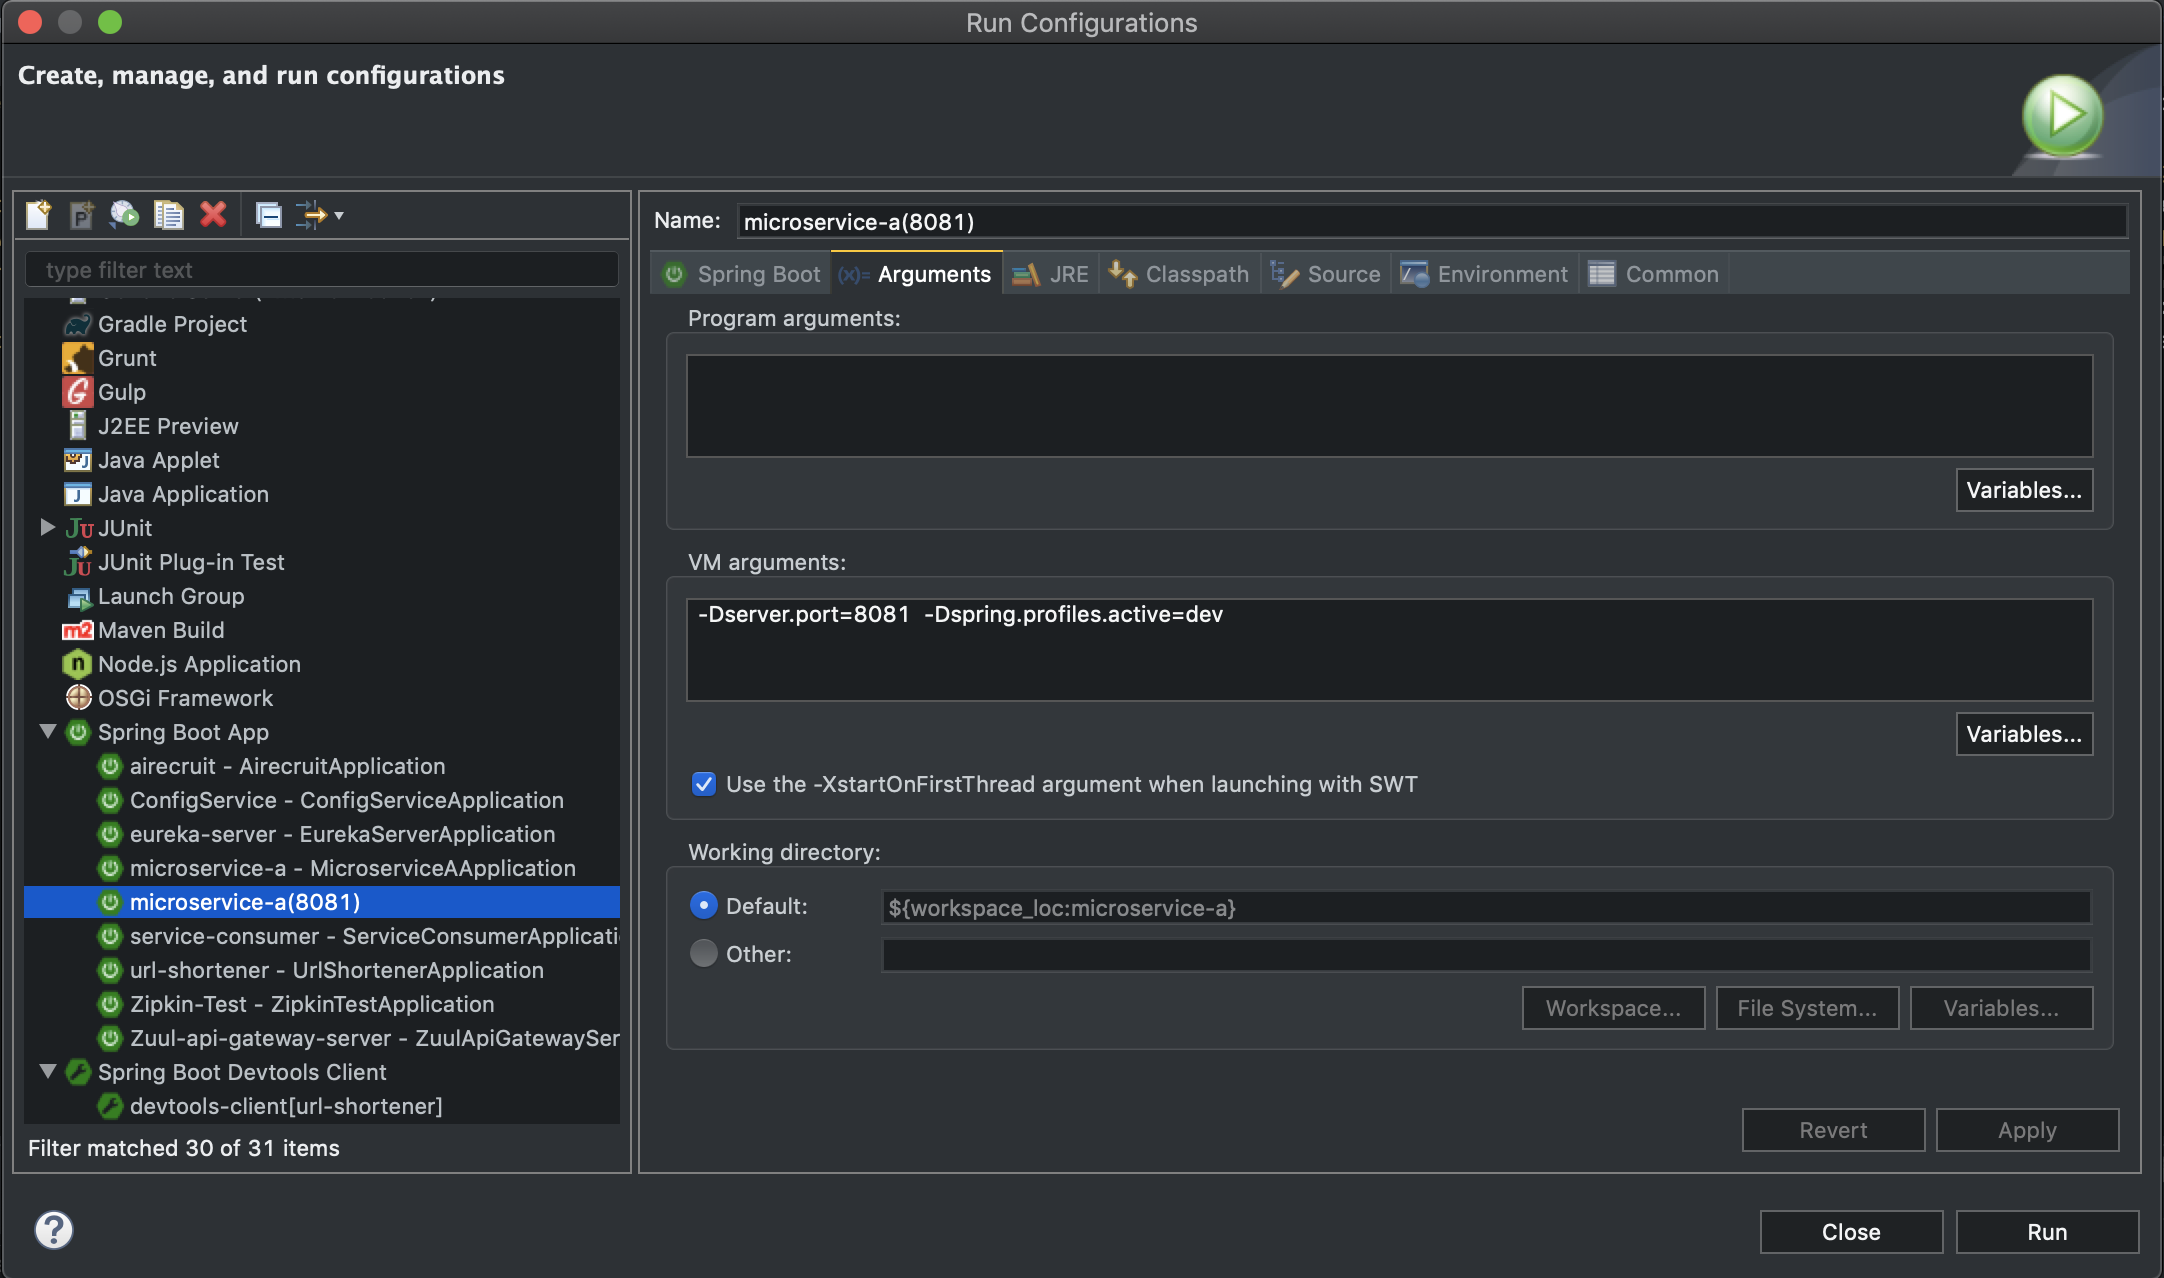Image resolution: width=2164 pixels, height=1278 pixels.
Task: Open the Environment tab
Action: pos(1485,274)
